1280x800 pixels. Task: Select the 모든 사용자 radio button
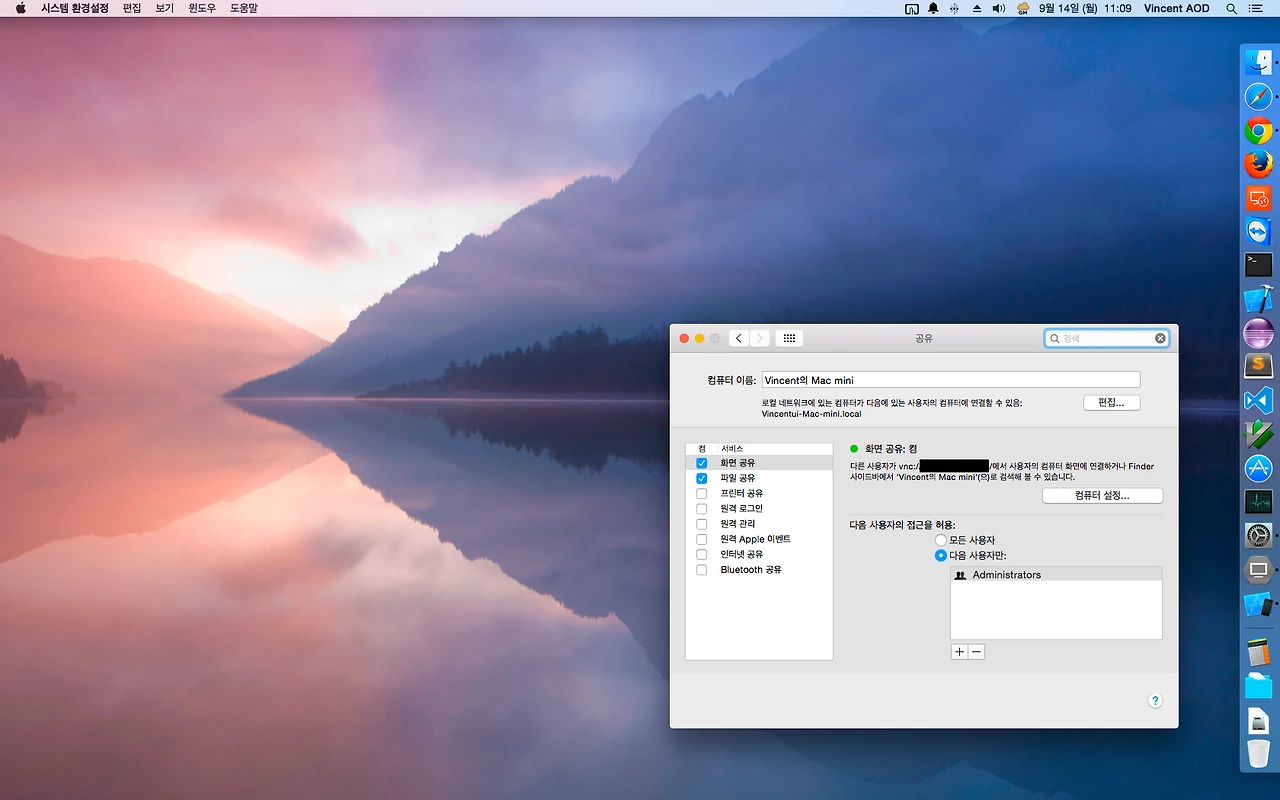[x=941, y=540]
